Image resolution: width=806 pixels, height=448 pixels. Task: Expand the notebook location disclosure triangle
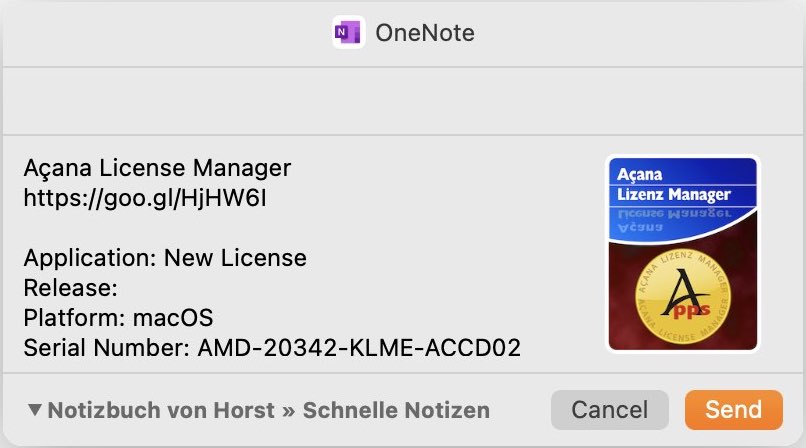pos(34,409)
